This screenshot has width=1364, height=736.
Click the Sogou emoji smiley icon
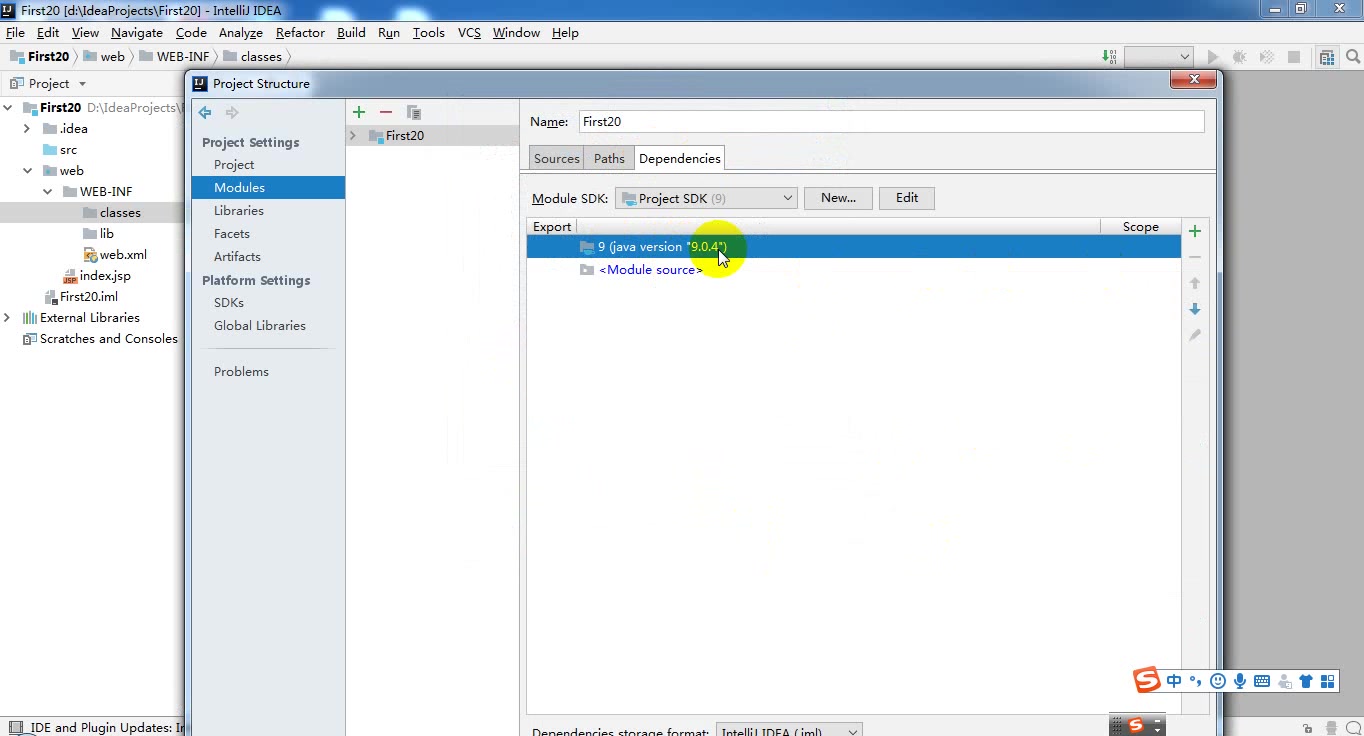coord(1218,681)
